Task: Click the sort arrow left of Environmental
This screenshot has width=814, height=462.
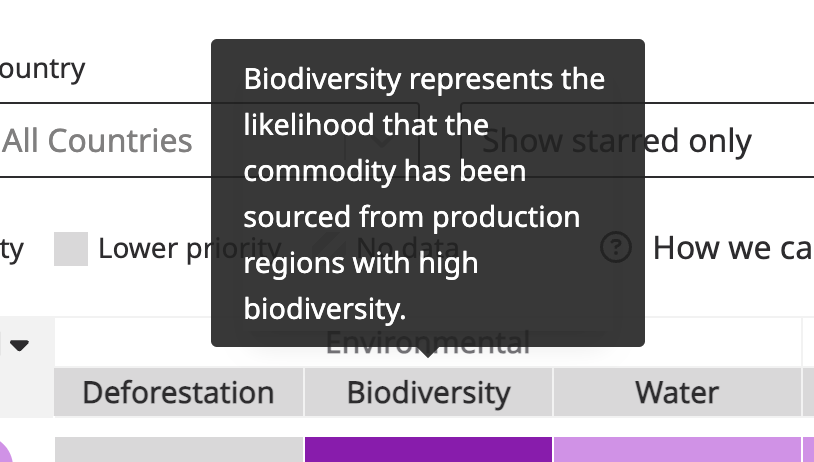Action: (x=19, y=345)
